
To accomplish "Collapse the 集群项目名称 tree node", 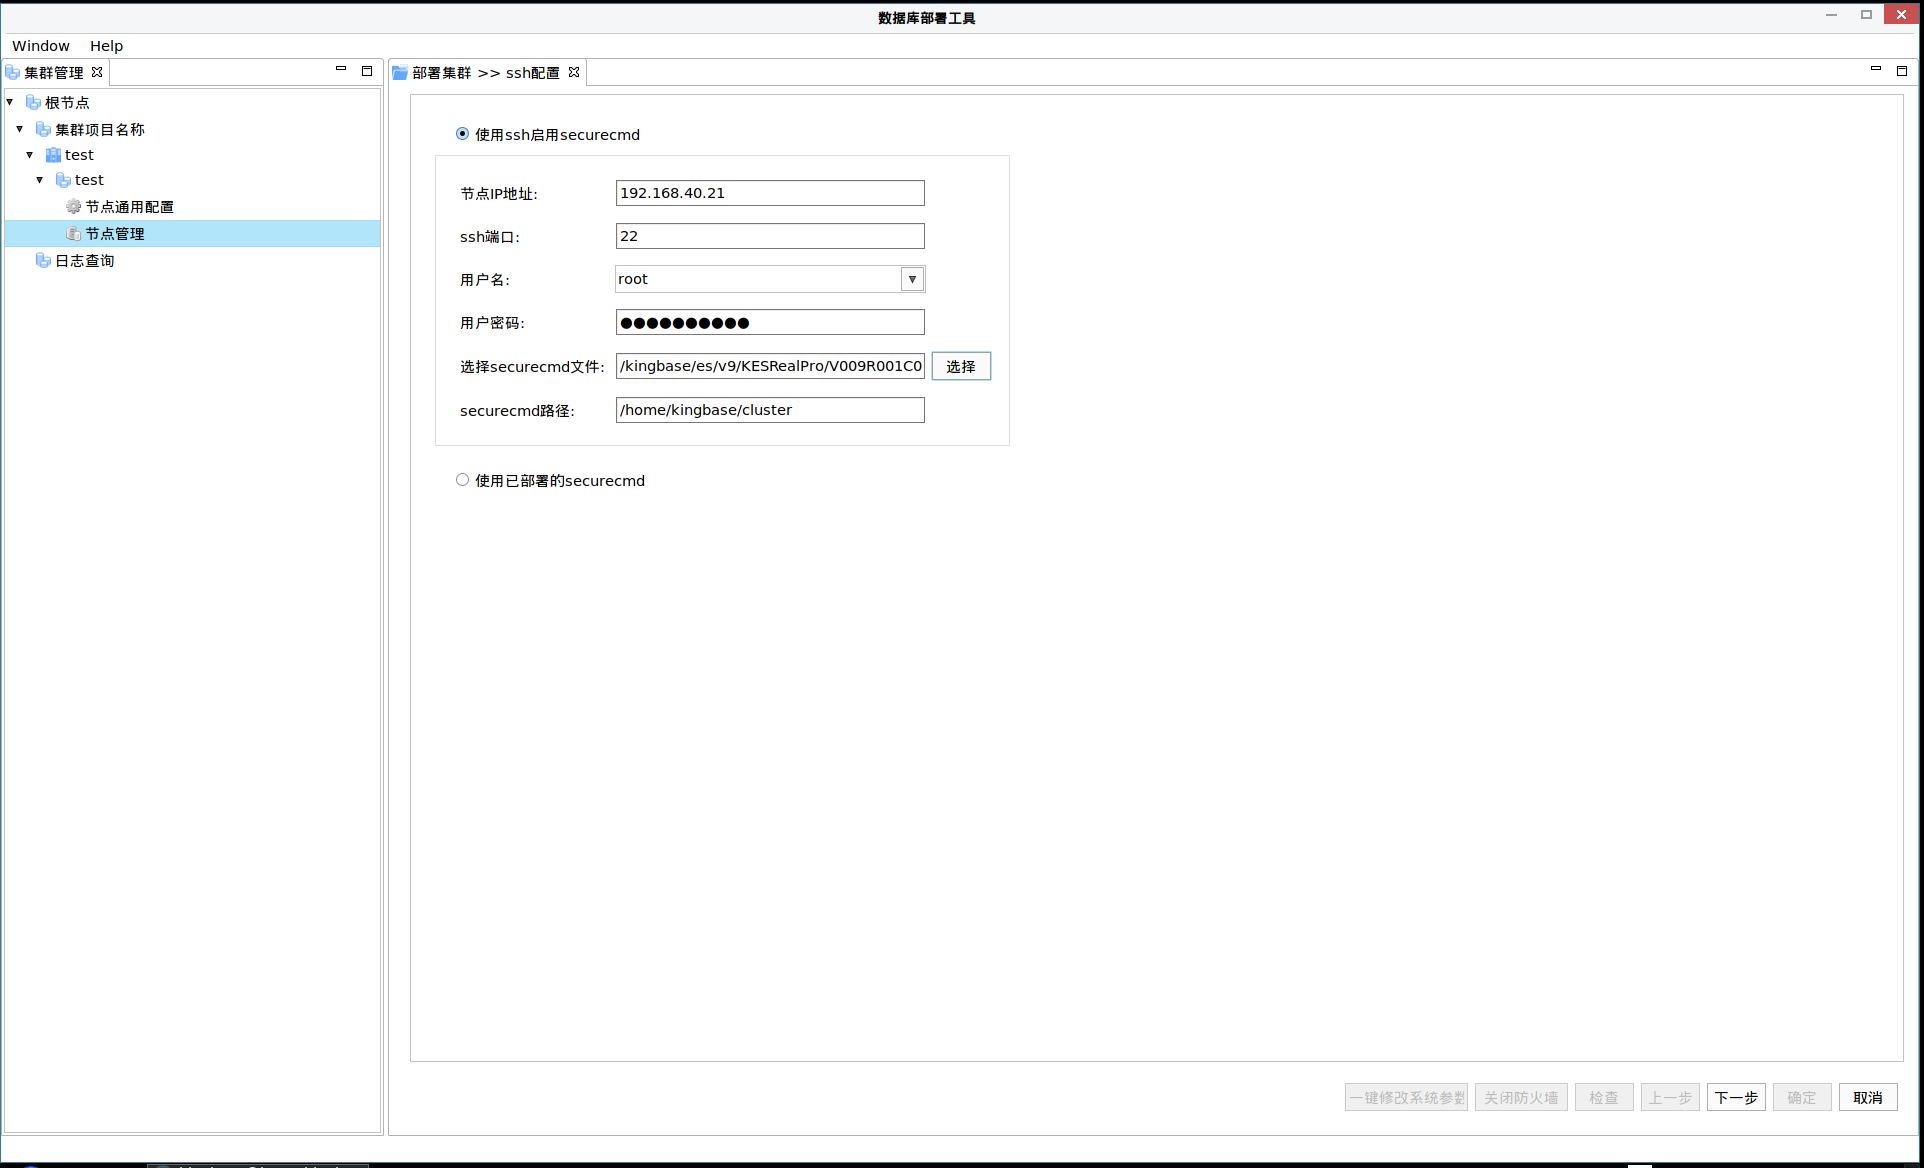I will click(x=20, y=129).
